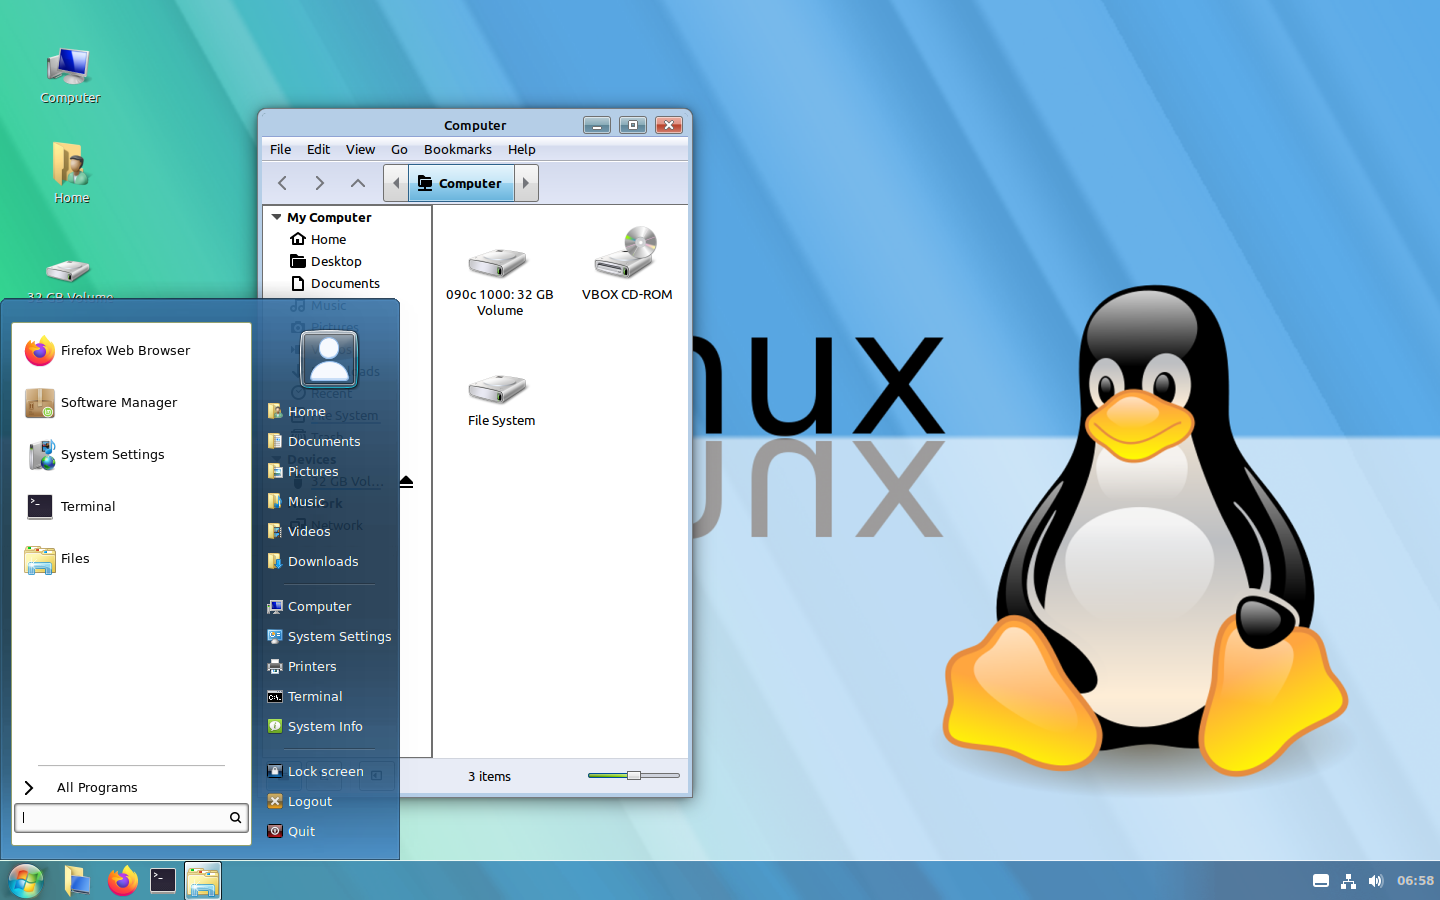Open the Home desktop icon
This screenshot has height=900, width=1440.
click(x=71, y=173)
